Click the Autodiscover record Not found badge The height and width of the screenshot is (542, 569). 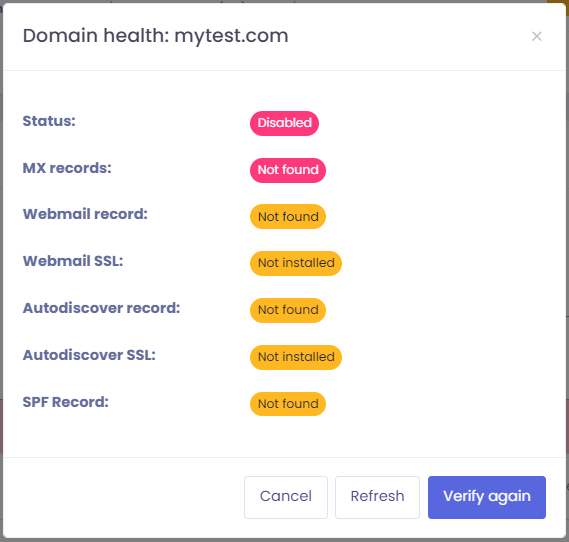tap(288, 310)
